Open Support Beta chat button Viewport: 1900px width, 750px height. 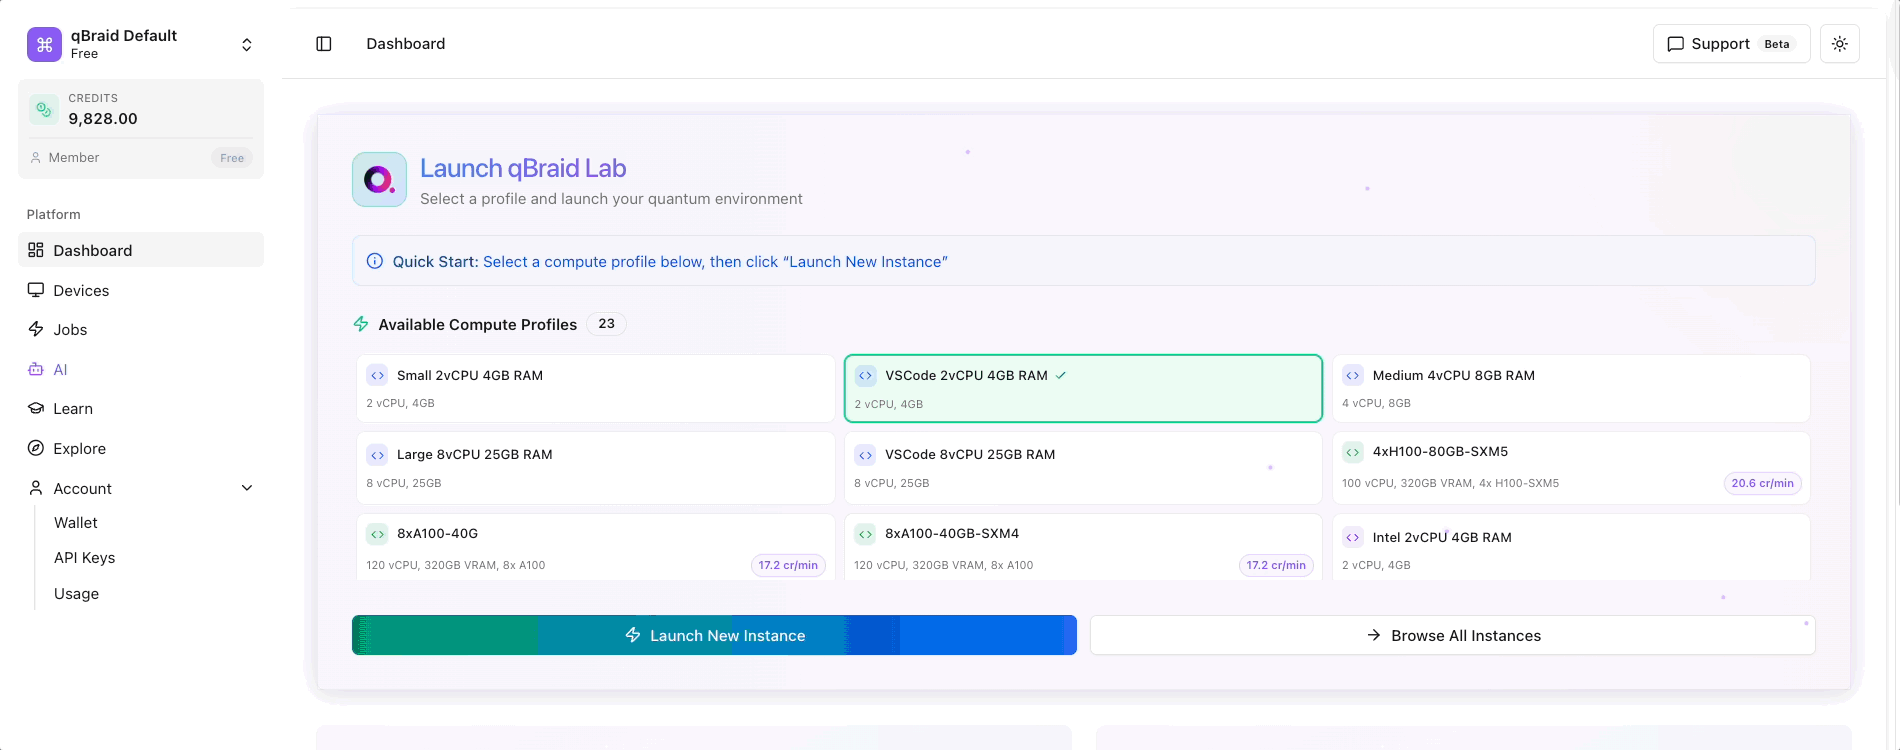(x=1732, y=44)
